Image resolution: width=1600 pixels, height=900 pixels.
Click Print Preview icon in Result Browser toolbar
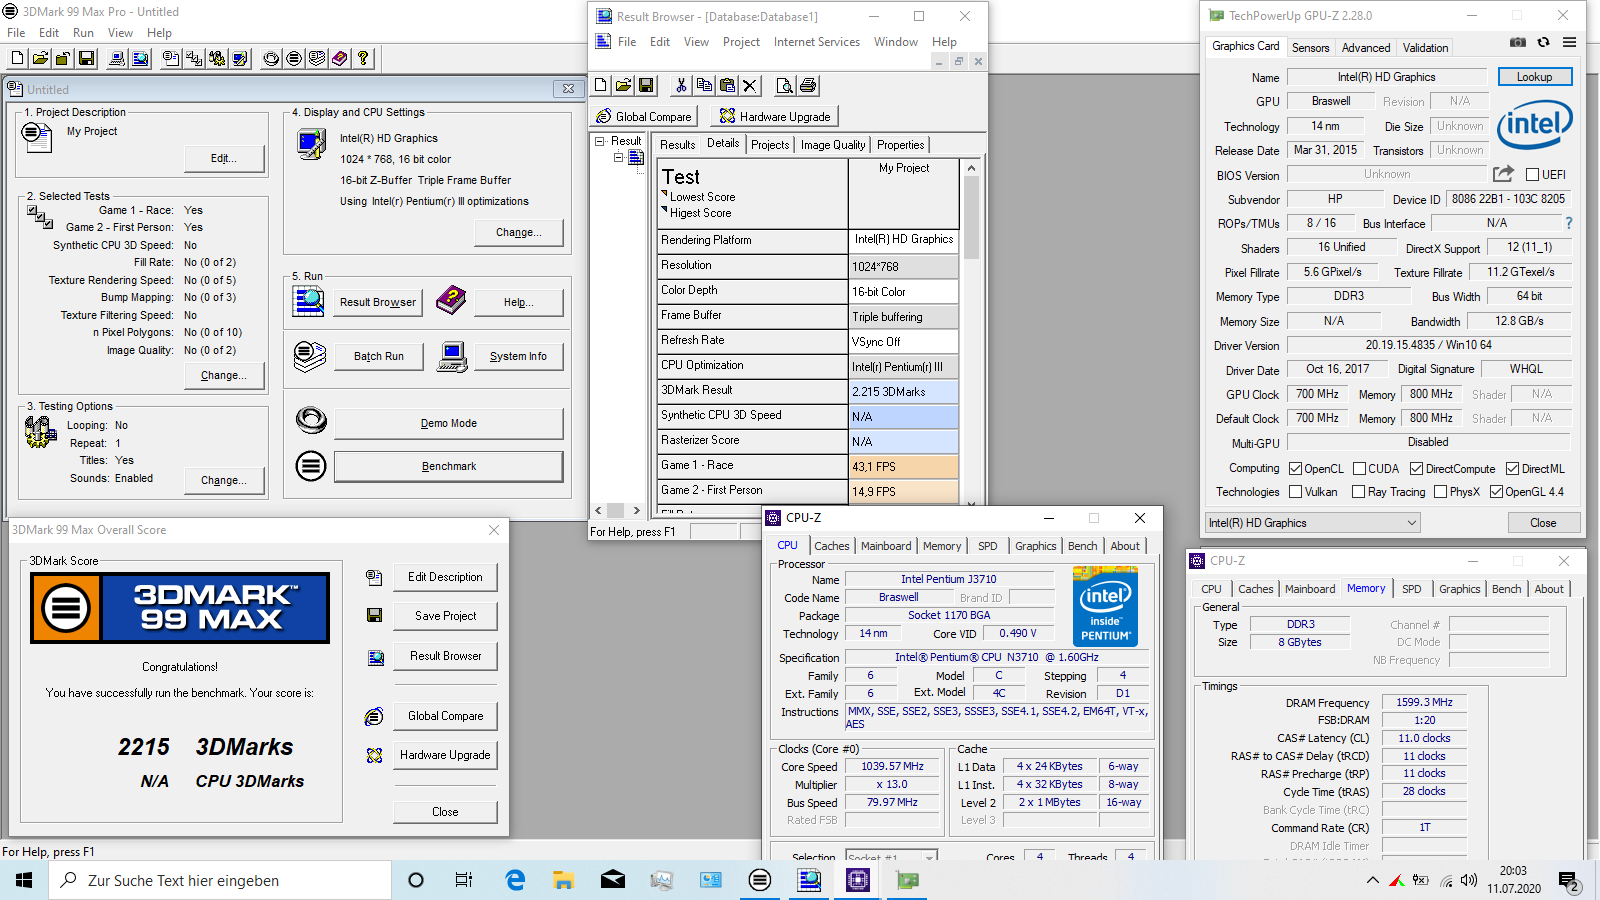pos(785,86)
